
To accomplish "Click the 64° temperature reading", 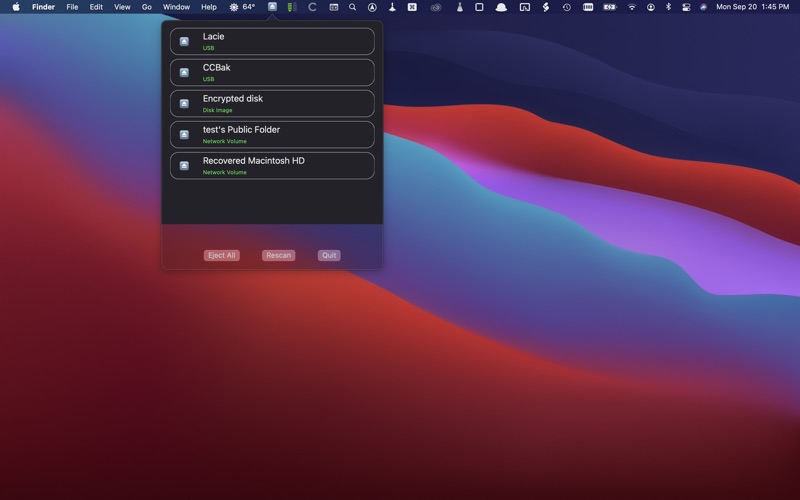I will point(248,7).
